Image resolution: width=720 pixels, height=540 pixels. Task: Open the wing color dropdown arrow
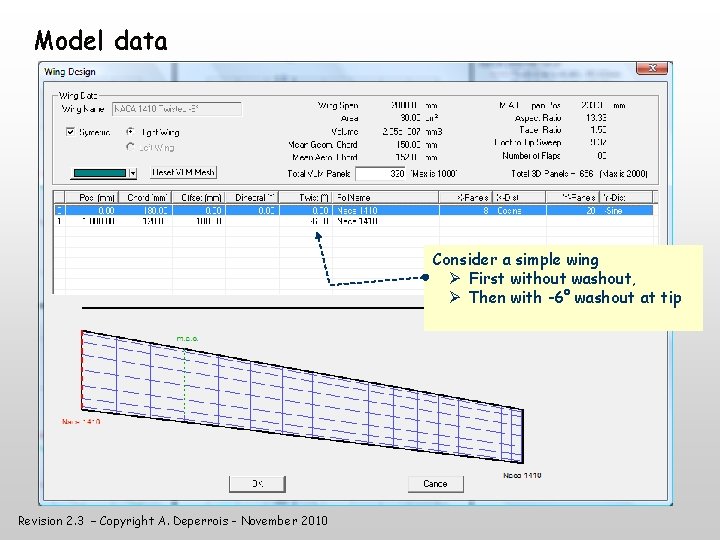(x=132, y=173)
